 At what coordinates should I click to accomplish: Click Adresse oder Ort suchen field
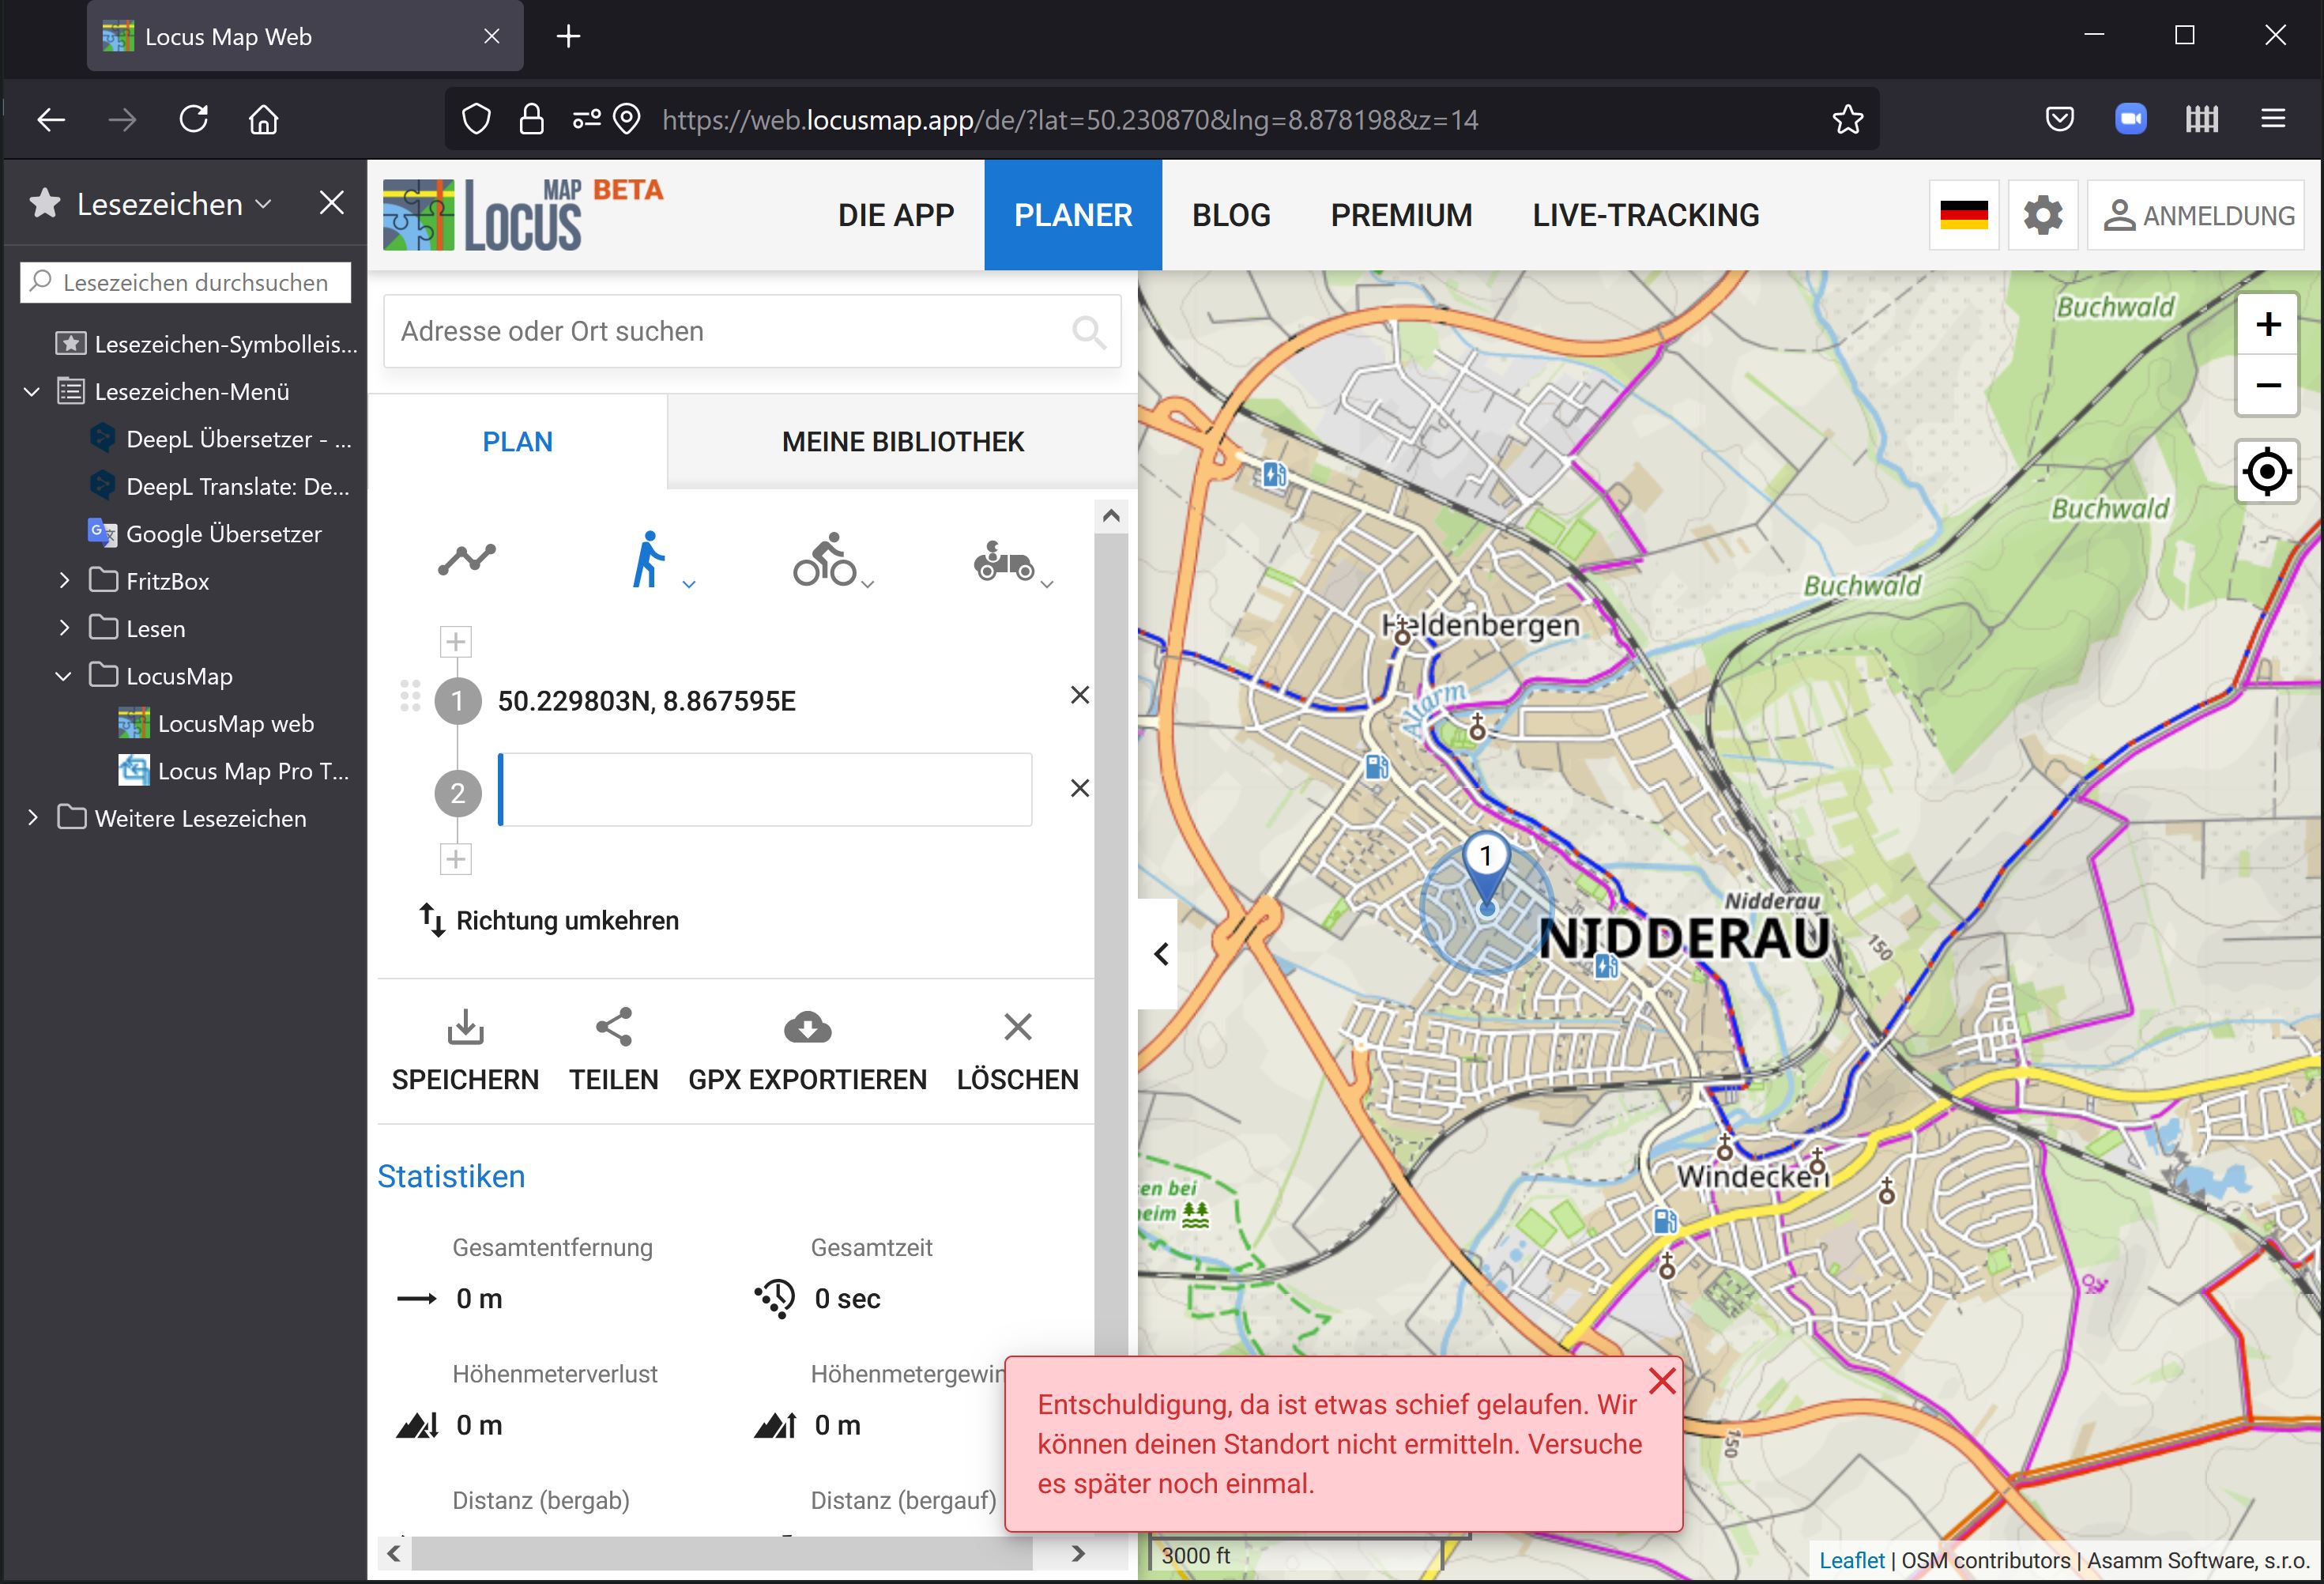[752, 331]
